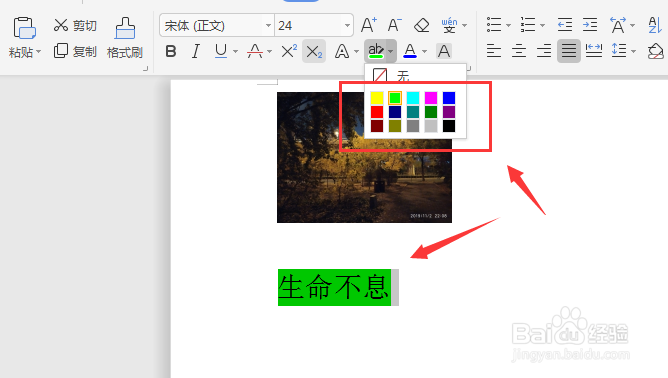Pick the olive highlight swatch
This screenshot has height=378, width=668.
(395, 126)
